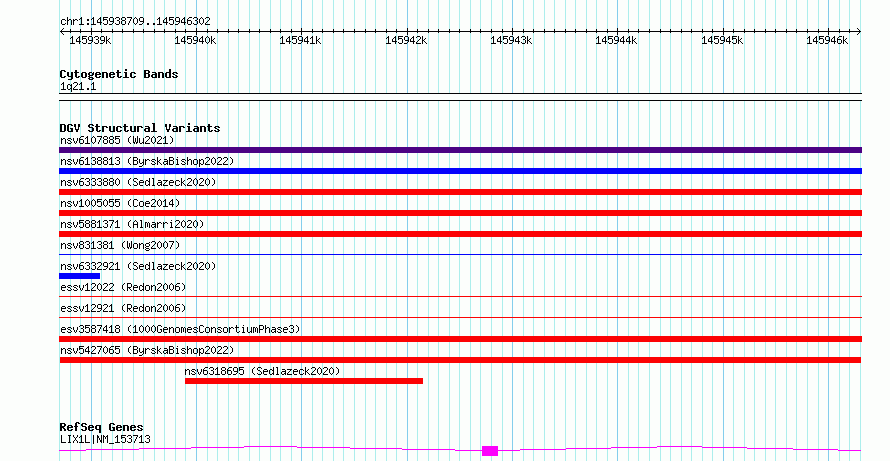Click the 145941k ruler position
890x461 pixels.
pos(300,40)
